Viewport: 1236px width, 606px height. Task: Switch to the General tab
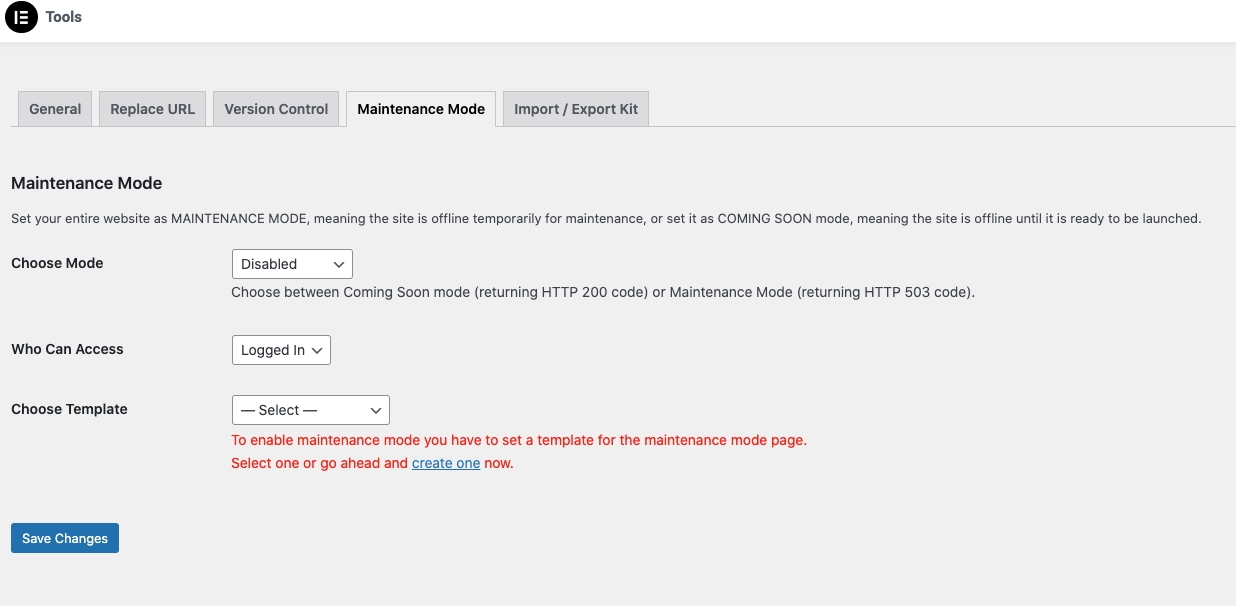point(55,109)
